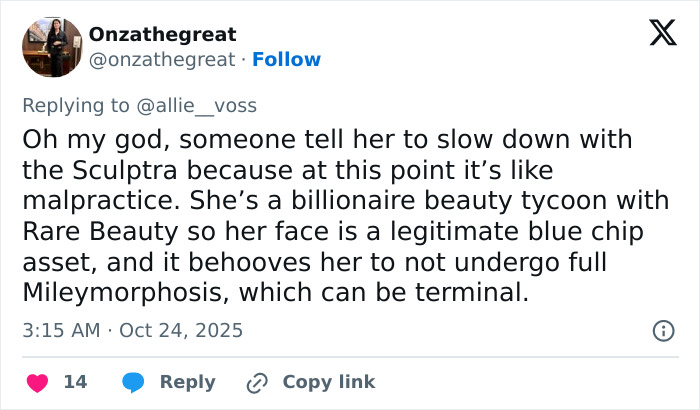Click the 3:15 AM timestamp
Screen dimensions: 700x410
59,330
